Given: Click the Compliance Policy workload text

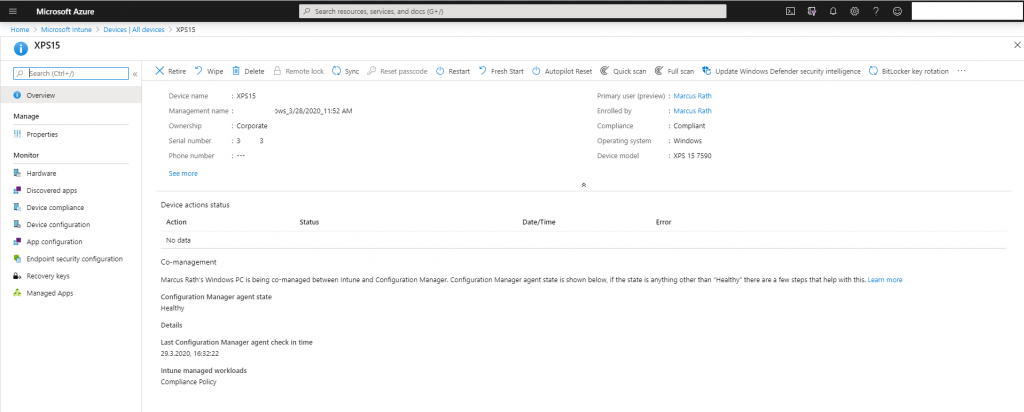Looking at the screenshot, I should (188, 382).
